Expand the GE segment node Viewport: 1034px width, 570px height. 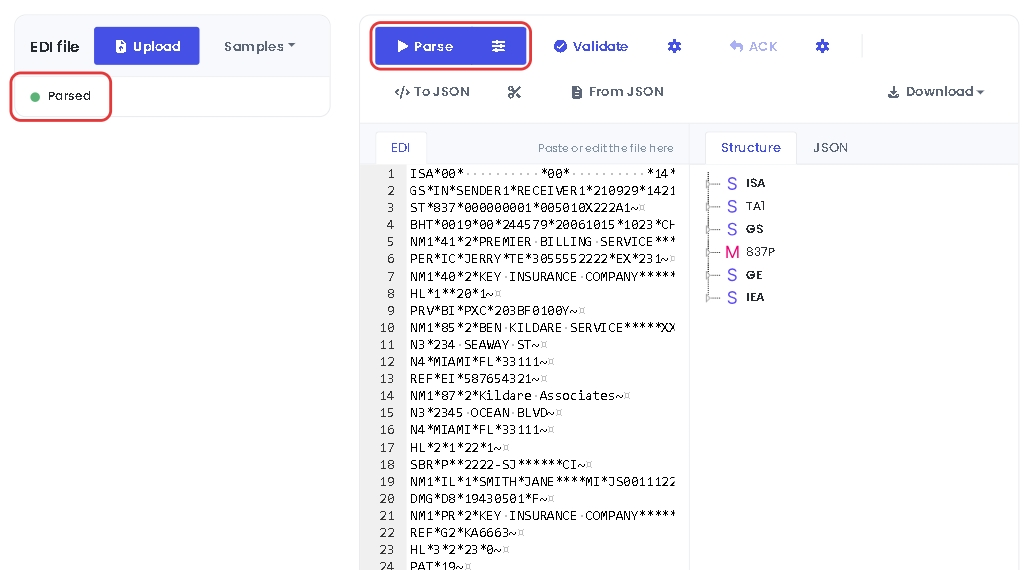click(x=708, y=275)
